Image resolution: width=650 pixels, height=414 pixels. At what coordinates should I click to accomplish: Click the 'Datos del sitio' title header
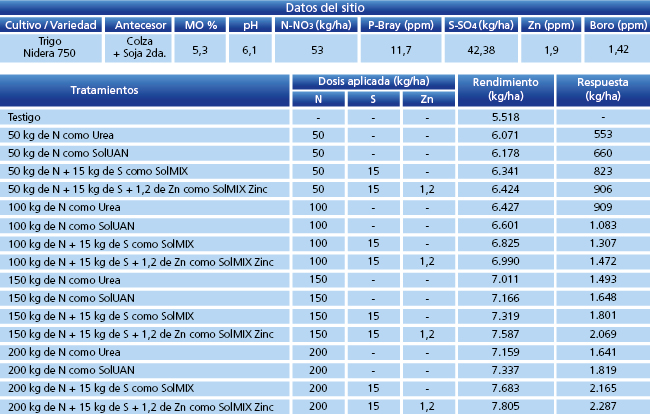coord(325,8)
